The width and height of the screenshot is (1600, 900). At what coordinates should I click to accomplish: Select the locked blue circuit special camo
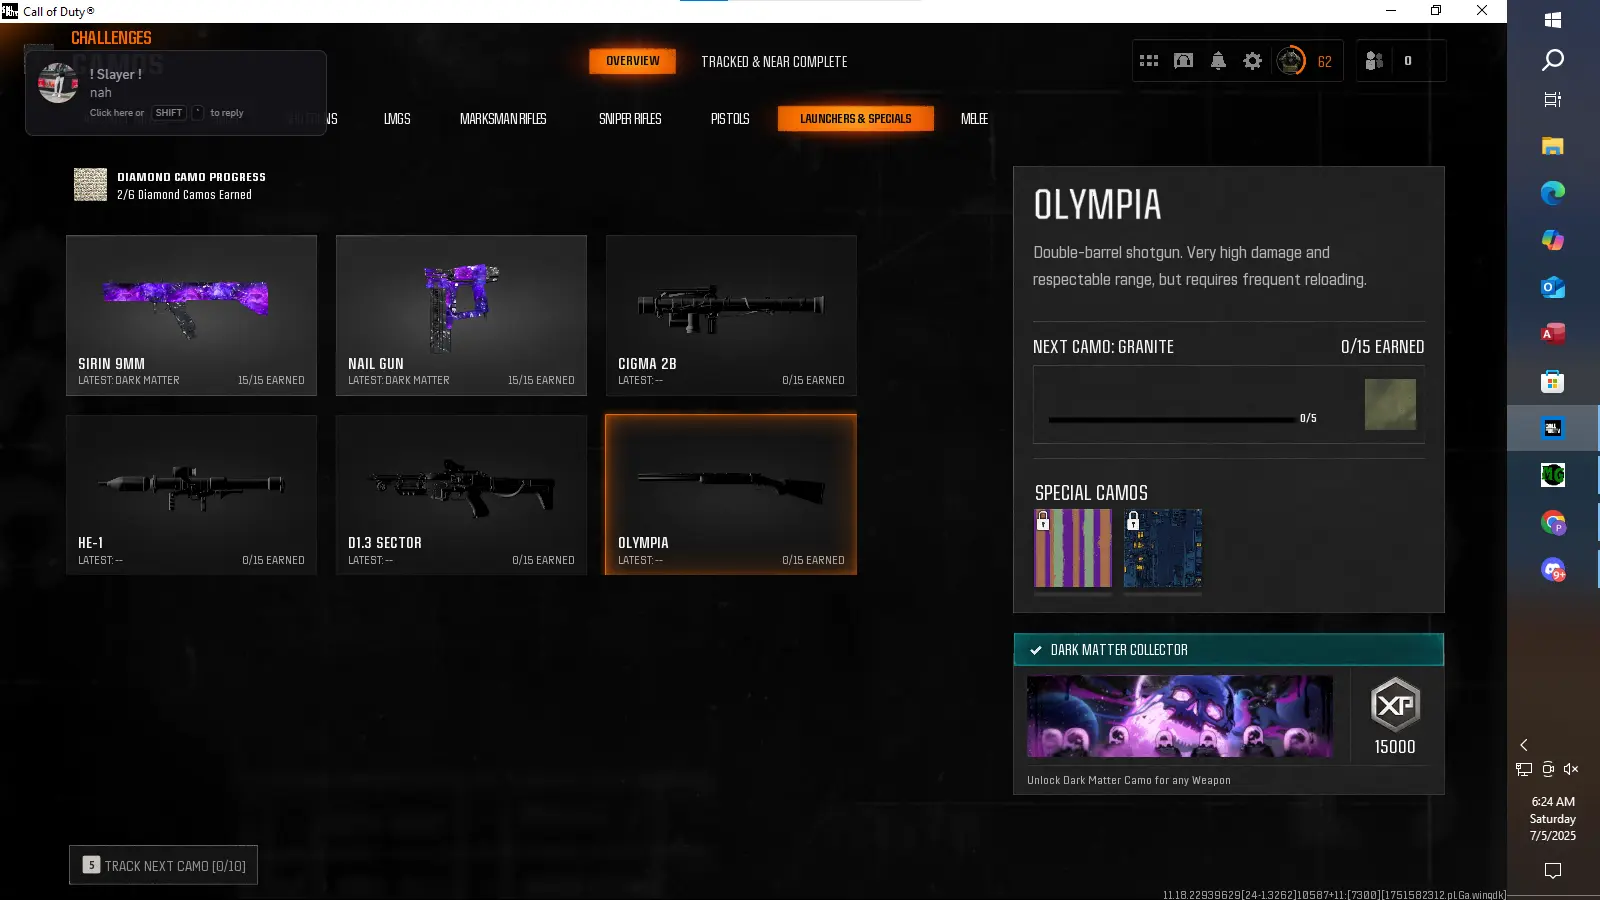(x=1163, y=548)
